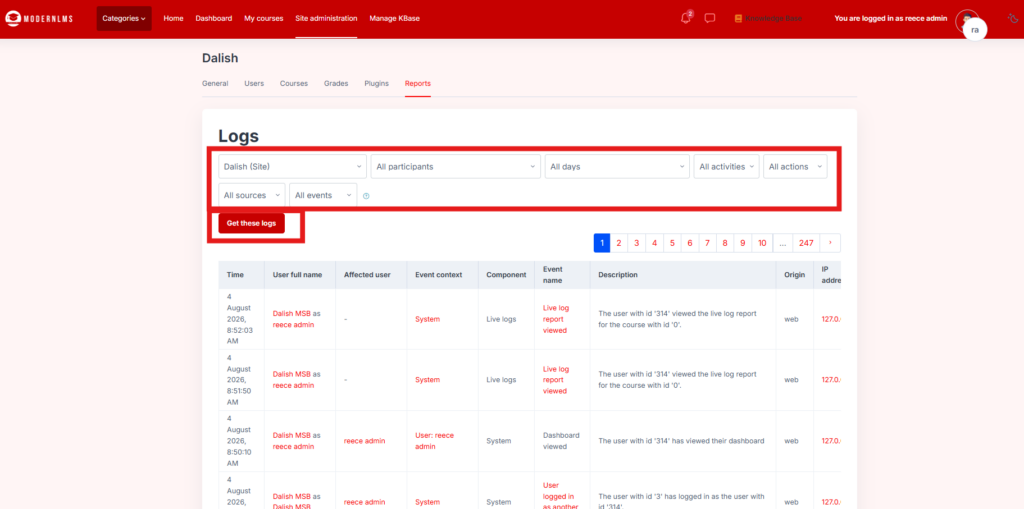
Task: Switch to the Grades tab
Action: click(336, 84)
